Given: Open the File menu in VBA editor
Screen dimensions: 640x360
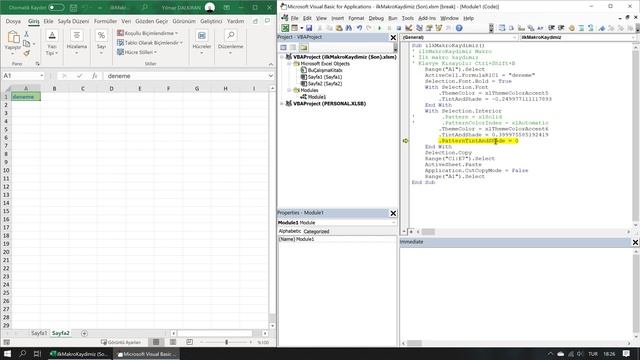Looking at the screenshot, I should pyautogui.click(x=294, y=18).
